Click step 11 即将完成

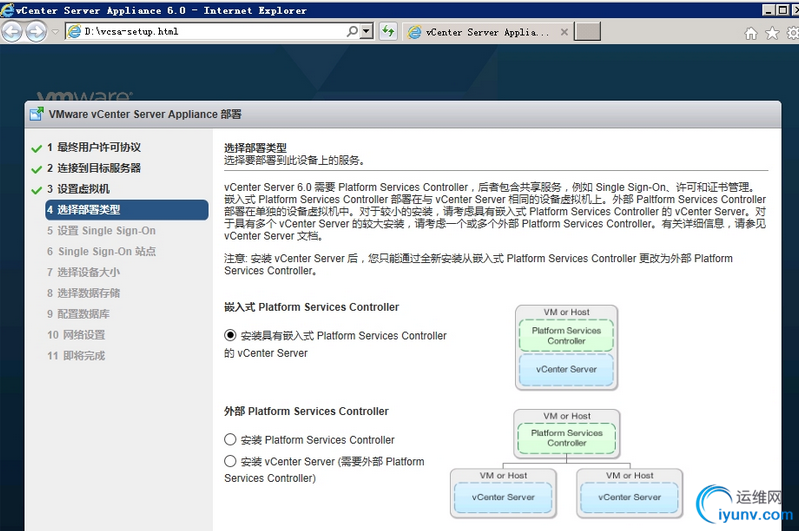[76, 356]
